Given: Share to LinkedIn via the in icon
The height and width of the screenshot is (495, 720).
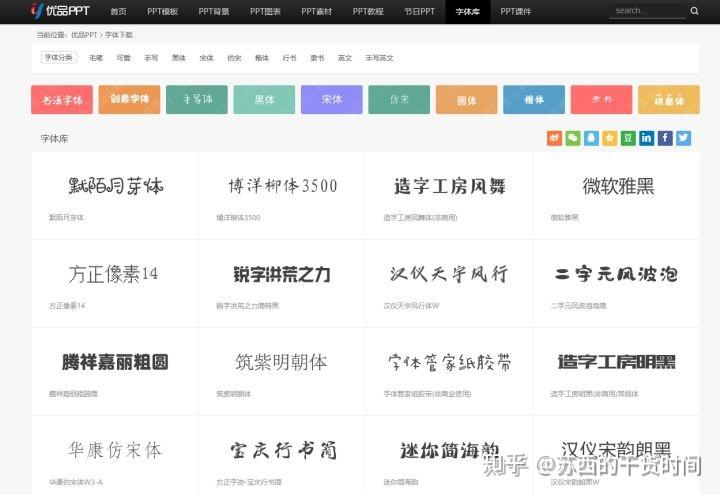Looking at the screenshot, I should pos(646,138).
